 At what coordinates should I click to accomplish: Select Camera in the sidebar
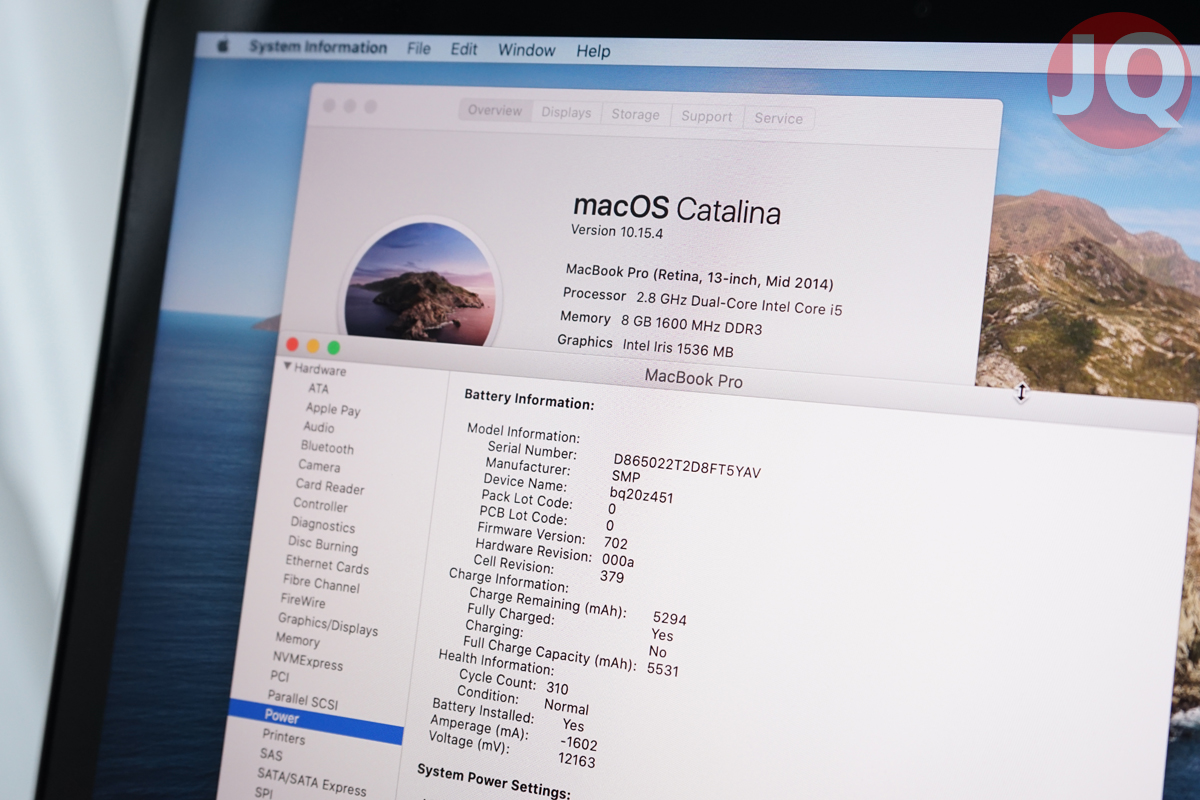319,466
